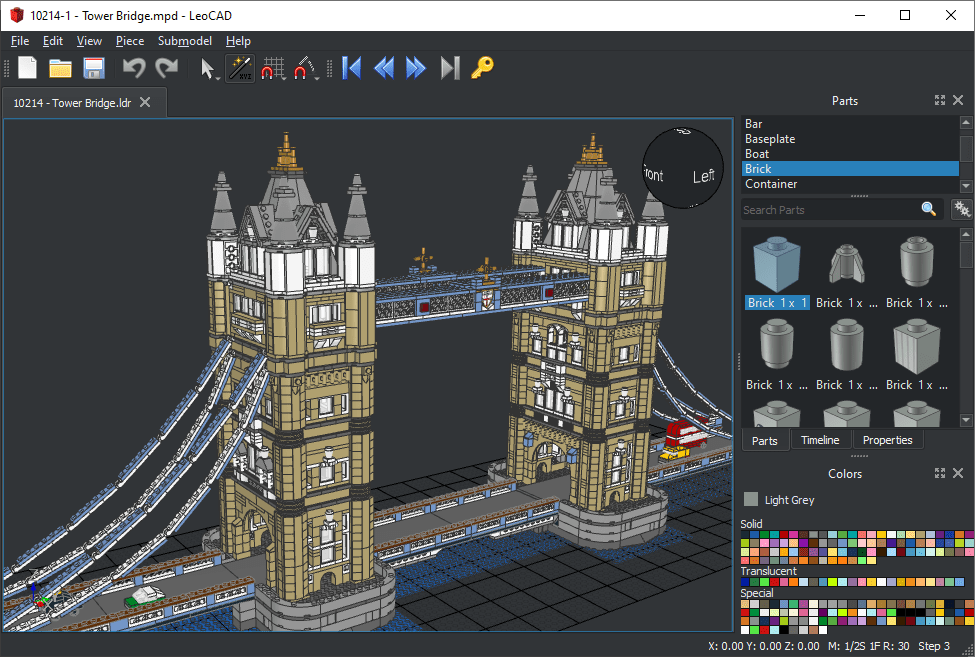Enable the golden key lock toggle
975x657 pixels.
click(x=482, y=68)
